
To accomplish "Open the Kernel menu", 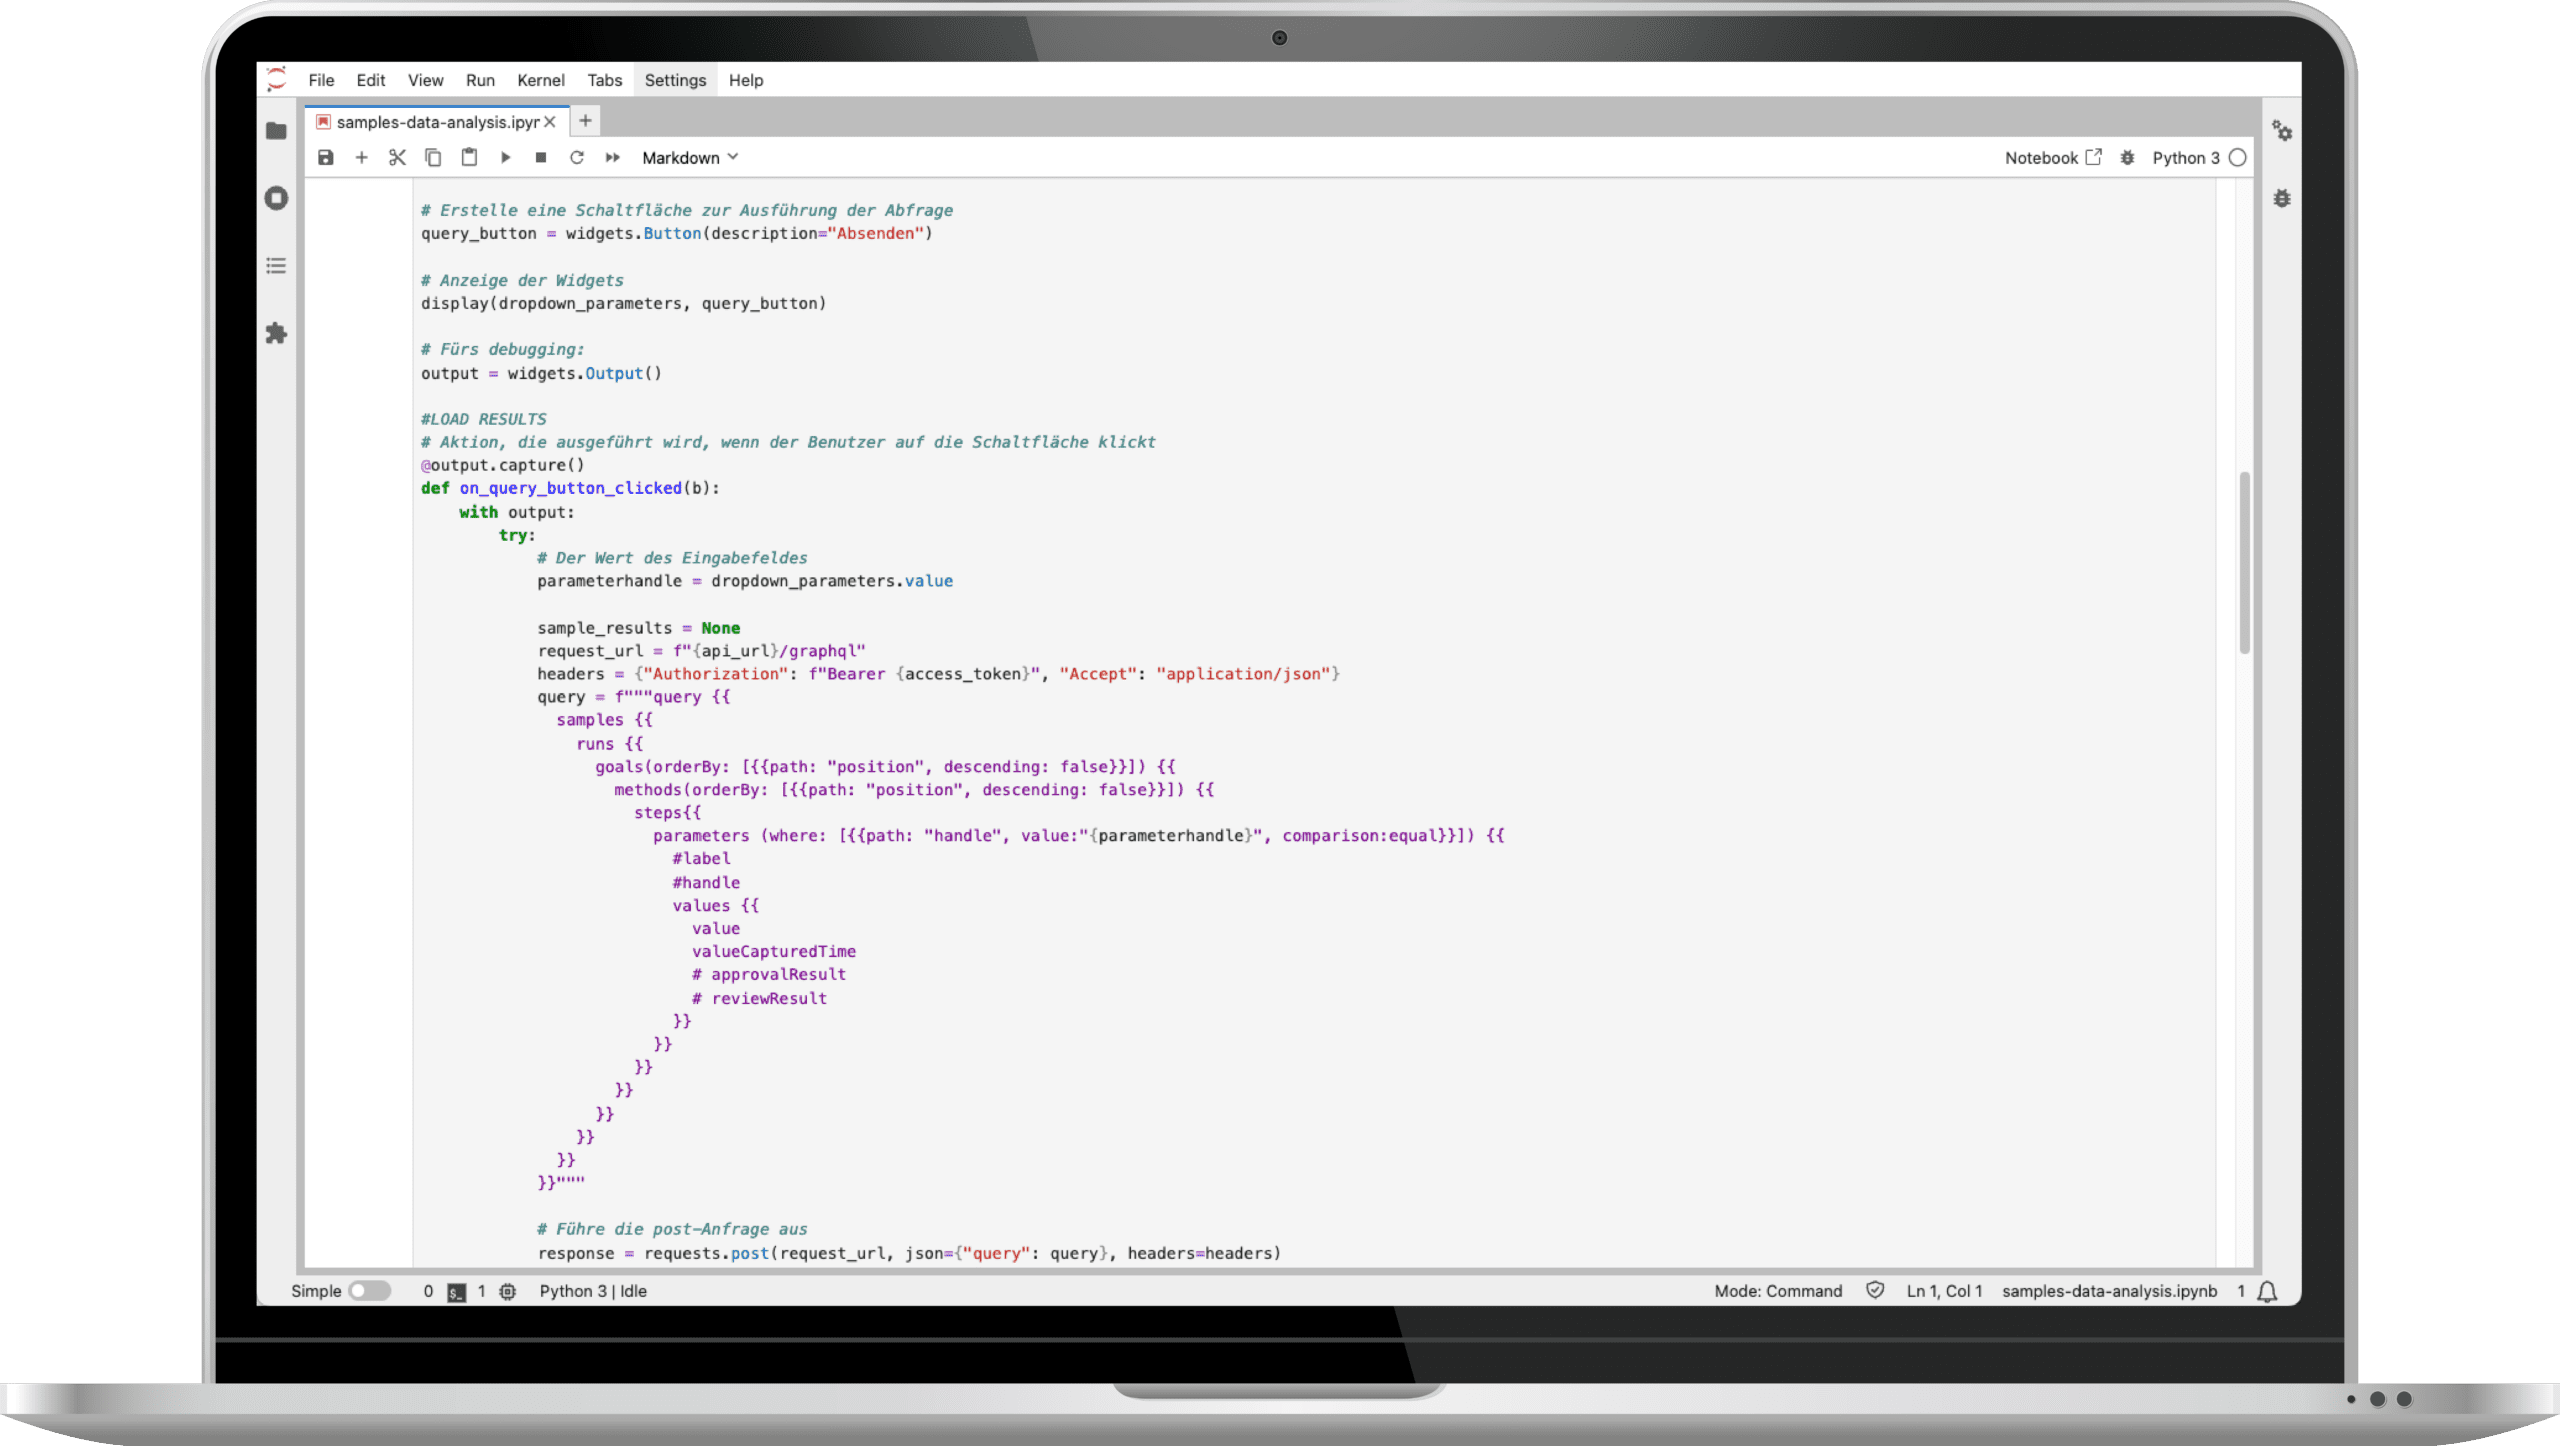I will point(540,80).
